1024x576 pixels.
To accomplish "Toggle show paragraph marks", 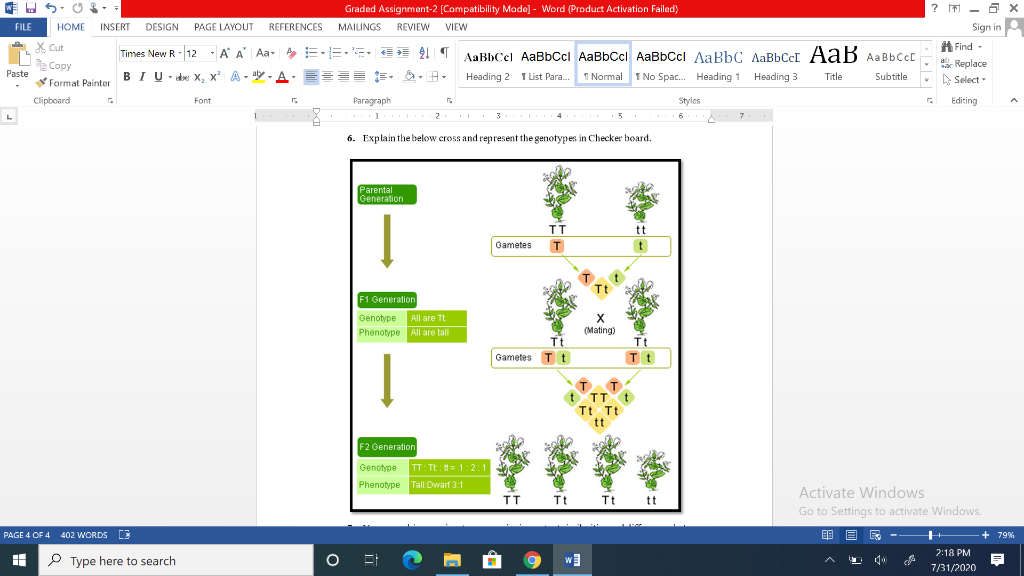I will [443, 54].
